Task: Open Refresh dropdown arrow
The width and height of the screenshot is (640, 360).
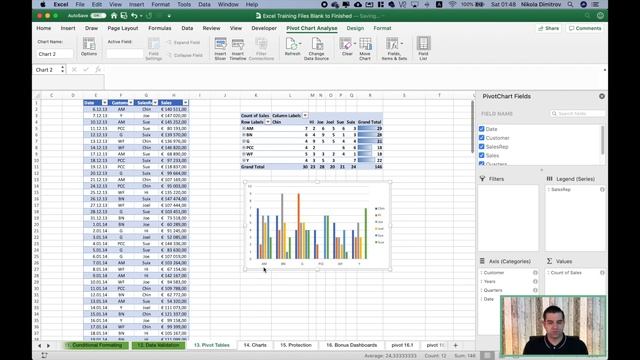Action: click(300, 43)
